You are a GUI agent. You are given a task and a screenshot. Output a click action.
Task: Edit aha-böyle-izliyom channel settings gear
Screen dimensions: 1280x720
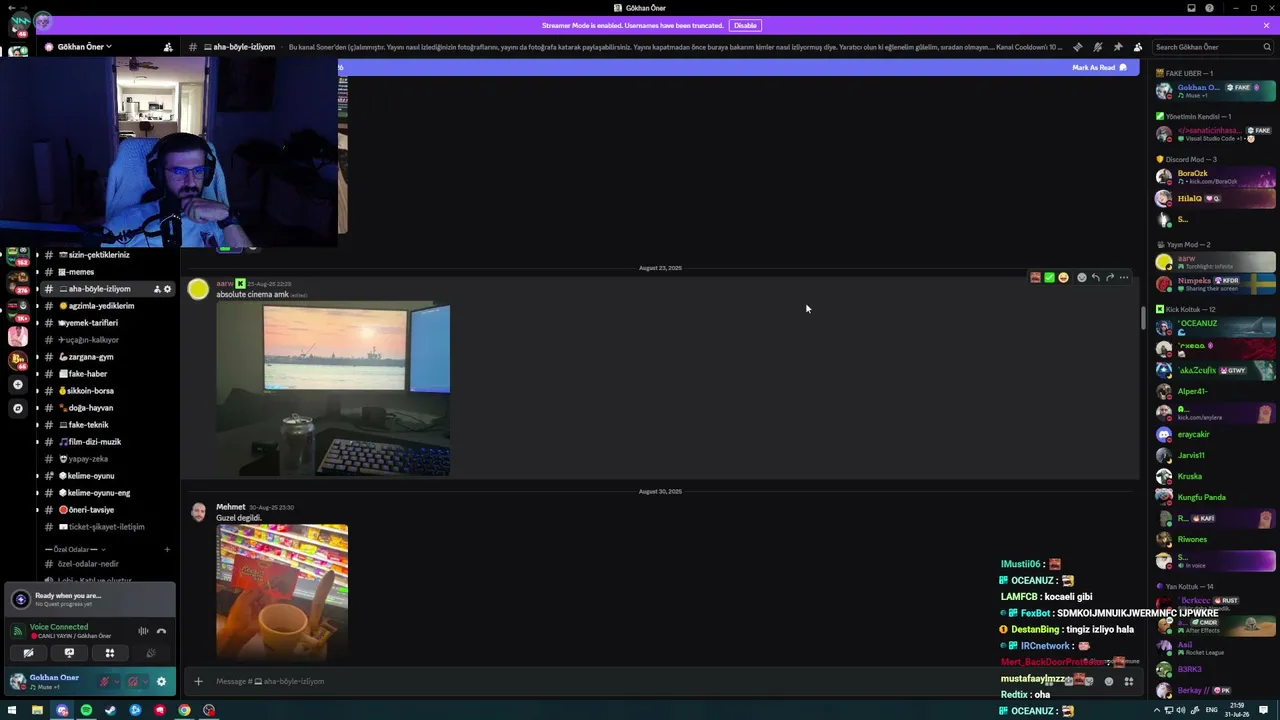[167, 289]
